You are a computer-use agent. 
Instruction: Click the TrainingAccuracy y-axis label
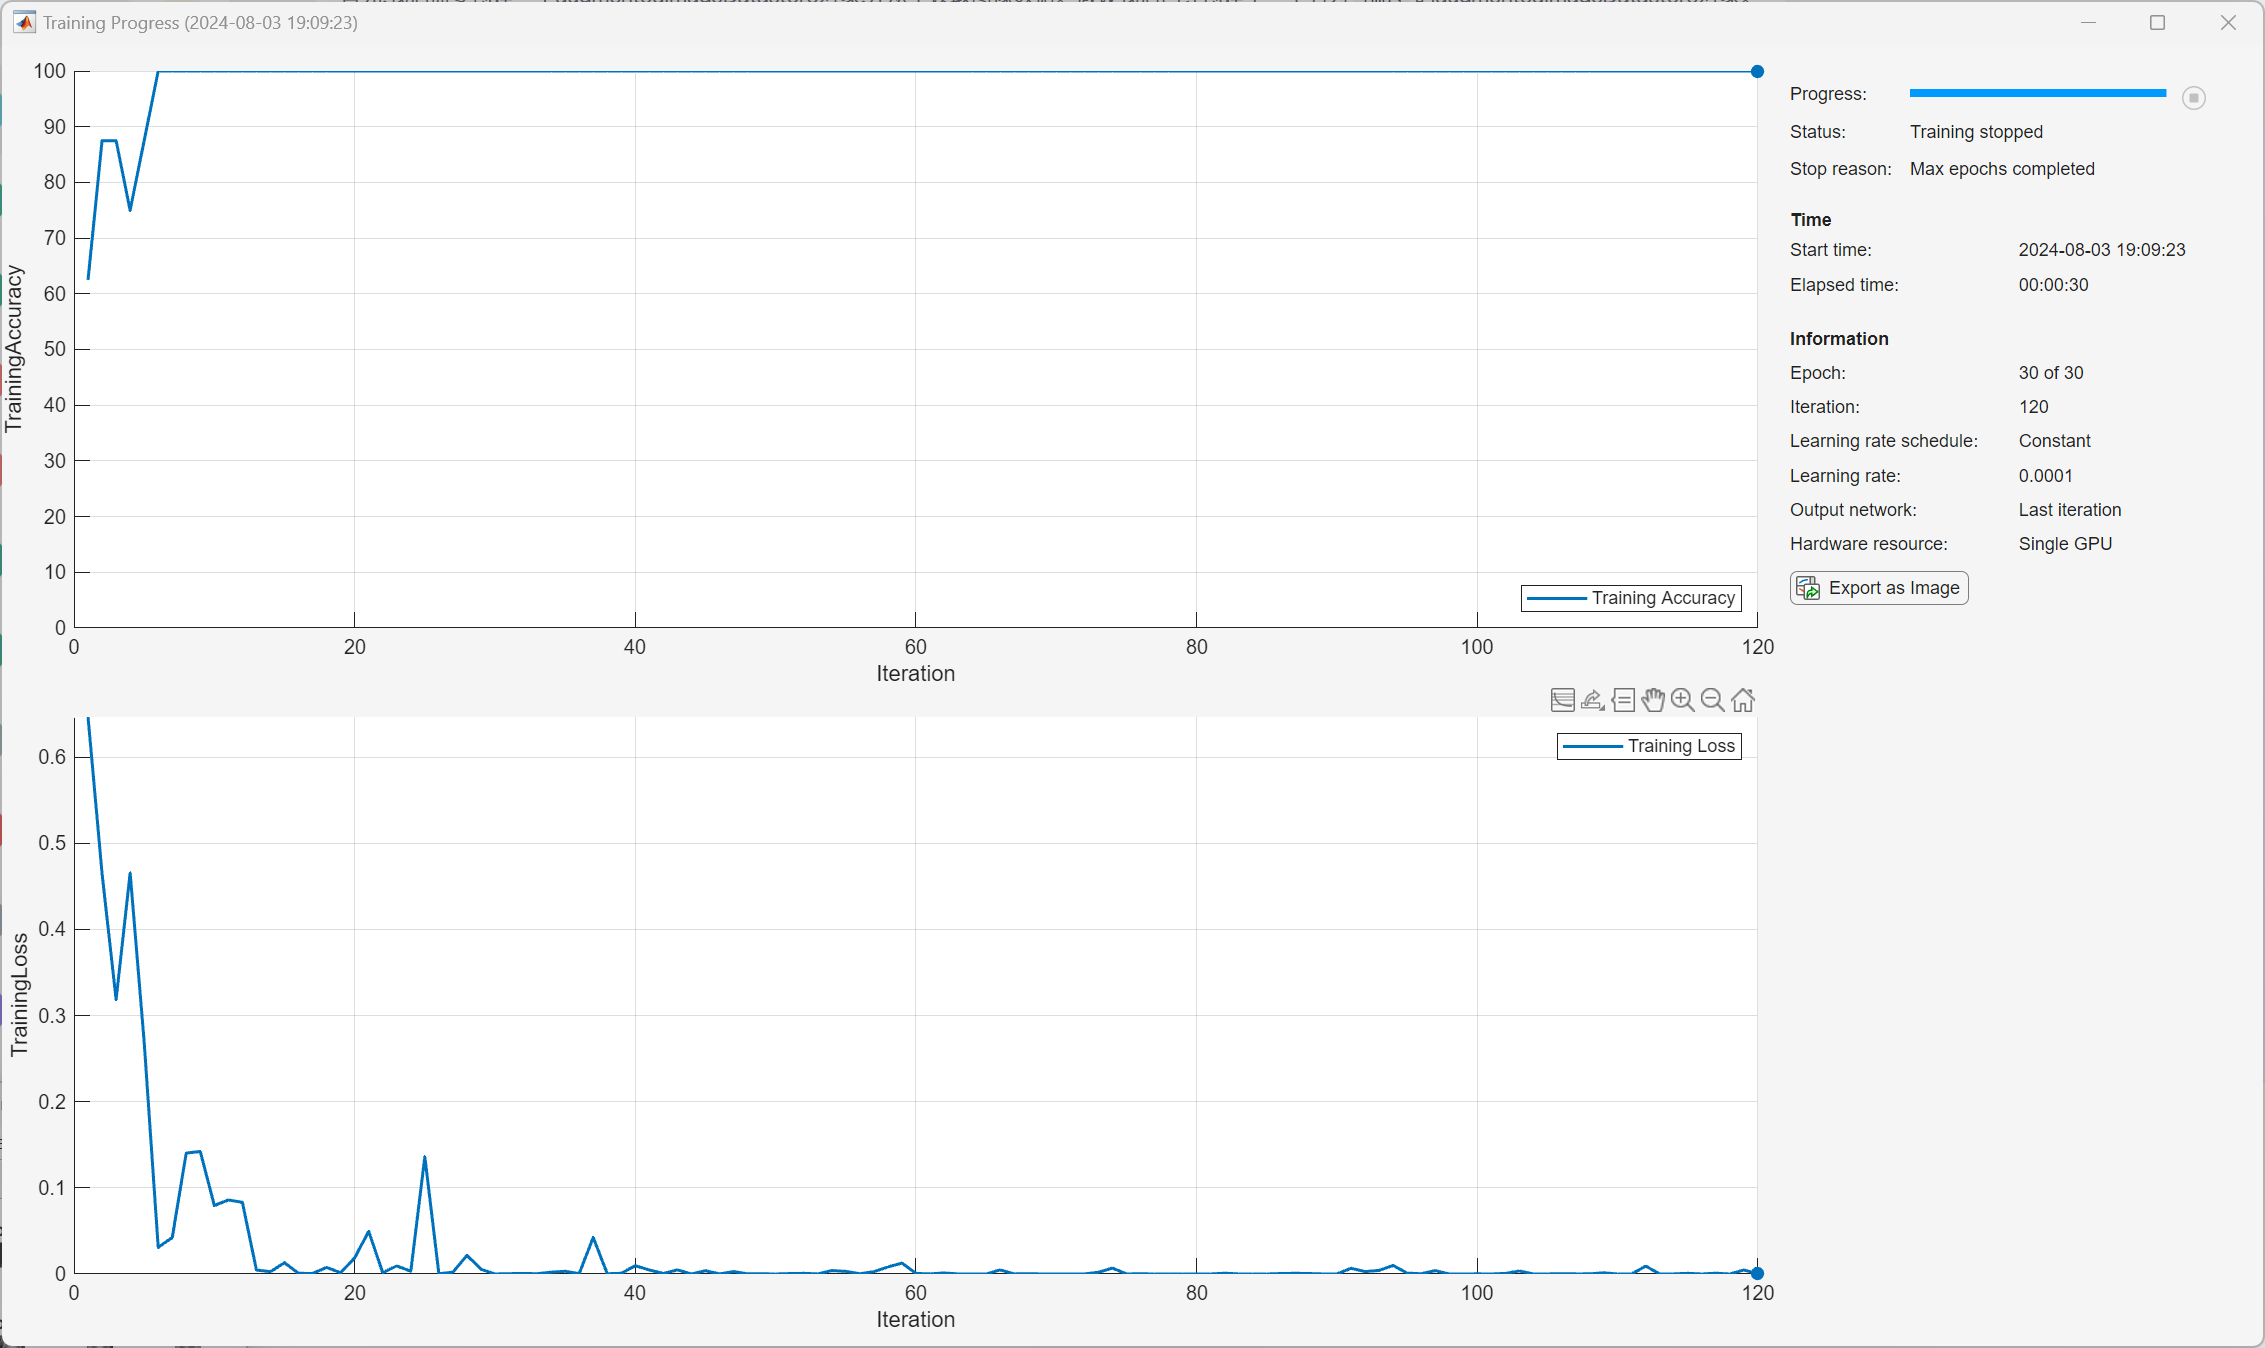14,348
